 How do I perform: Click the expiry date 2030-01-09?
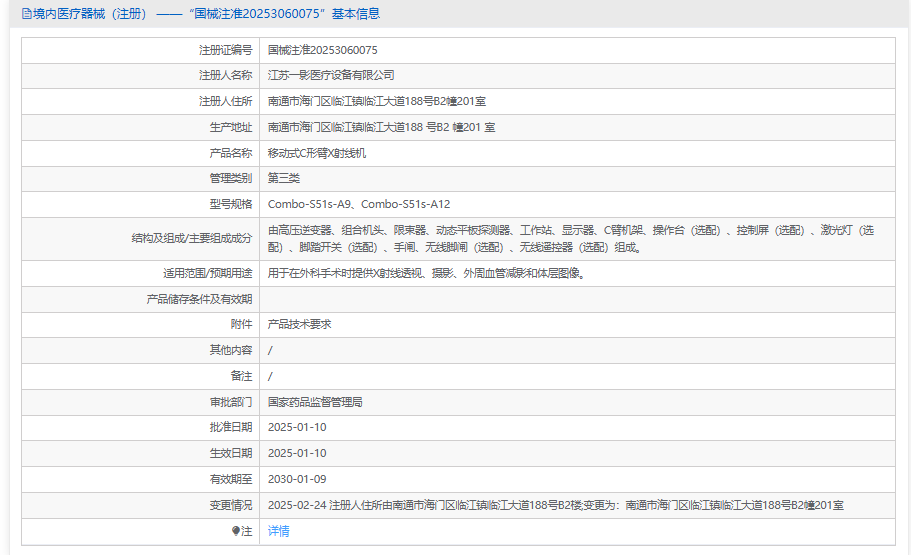click(297, 479)
